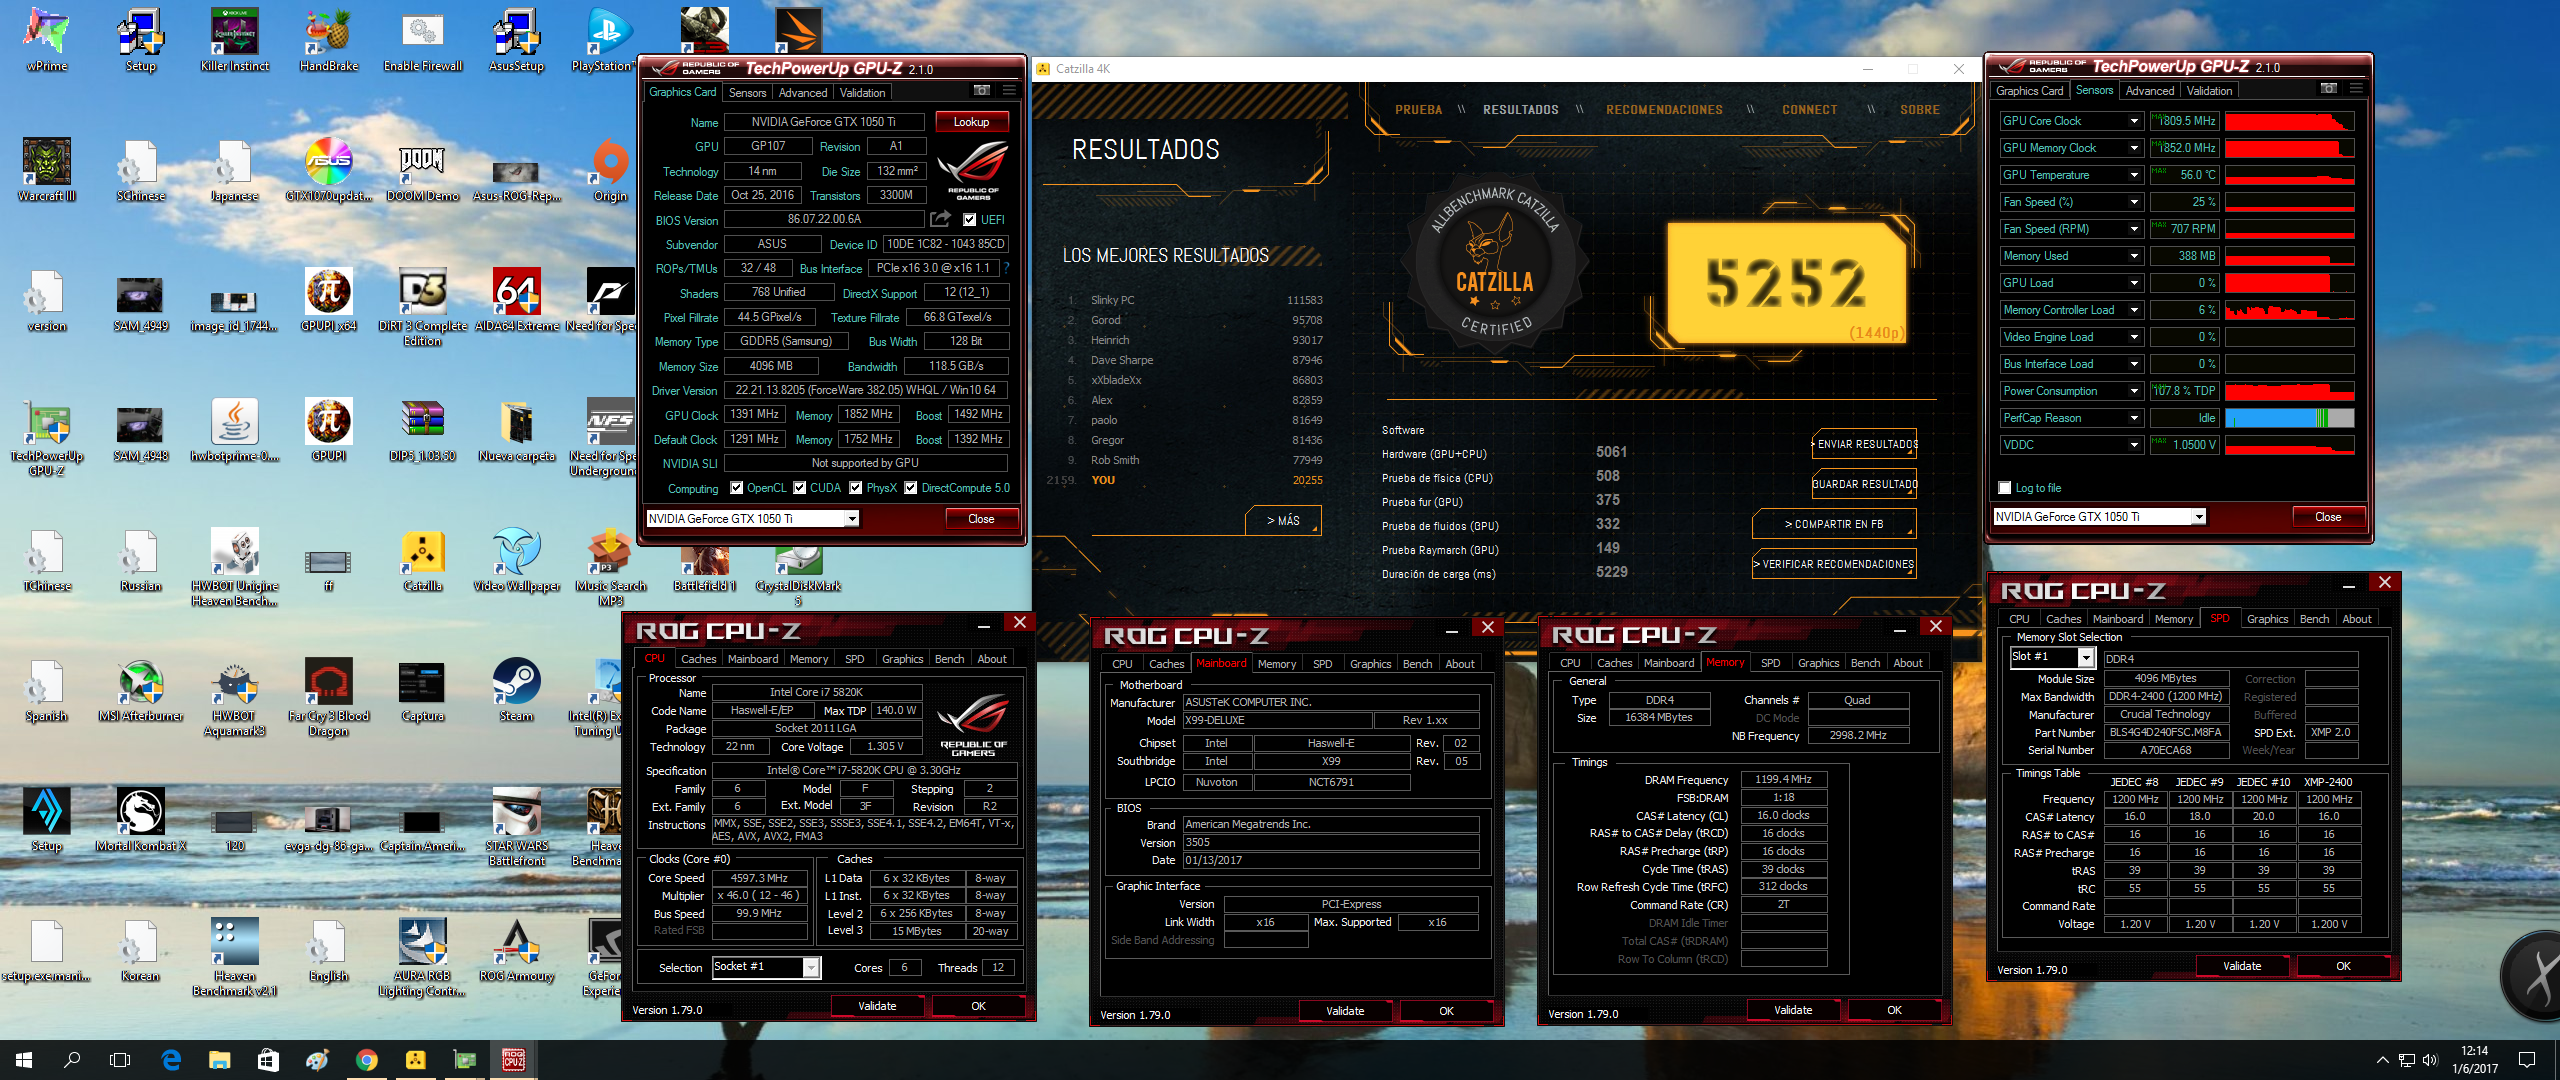Toggle the UEFI checkbox in GPU-Z
This screenshot has height=1080, width=2560.
pyautogui.click(x=969, y=220)
